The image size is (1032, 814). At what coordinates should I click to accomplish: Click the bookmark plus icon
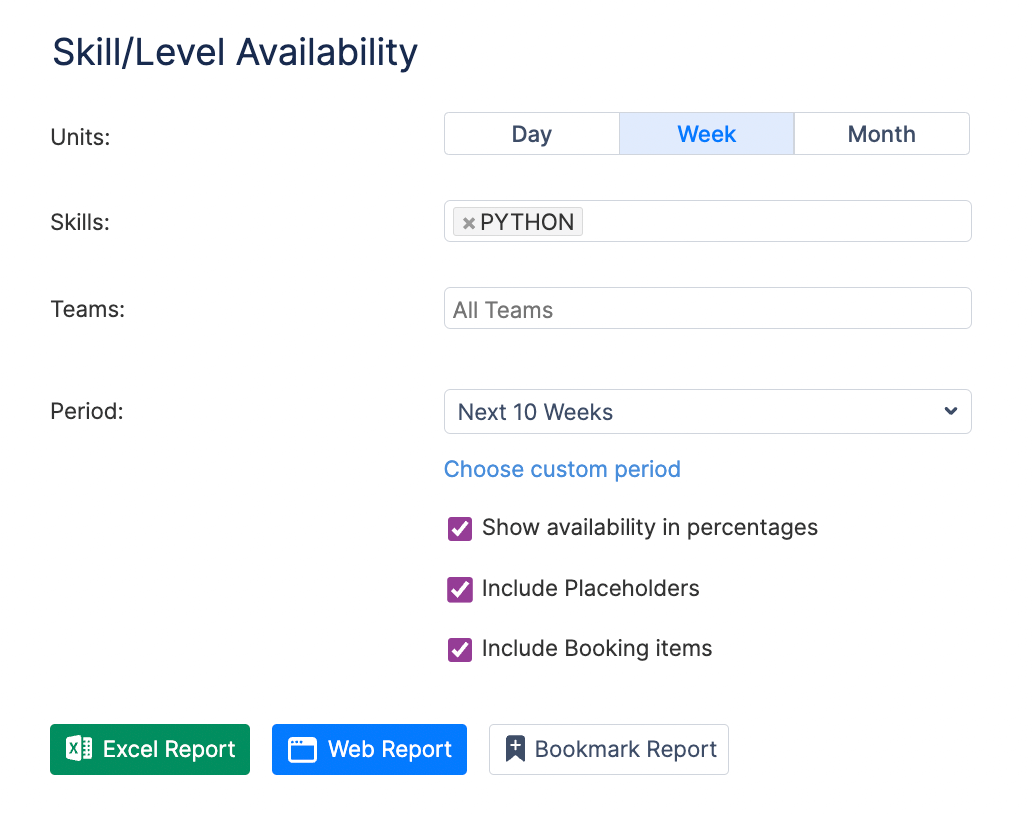click(515, 749)
